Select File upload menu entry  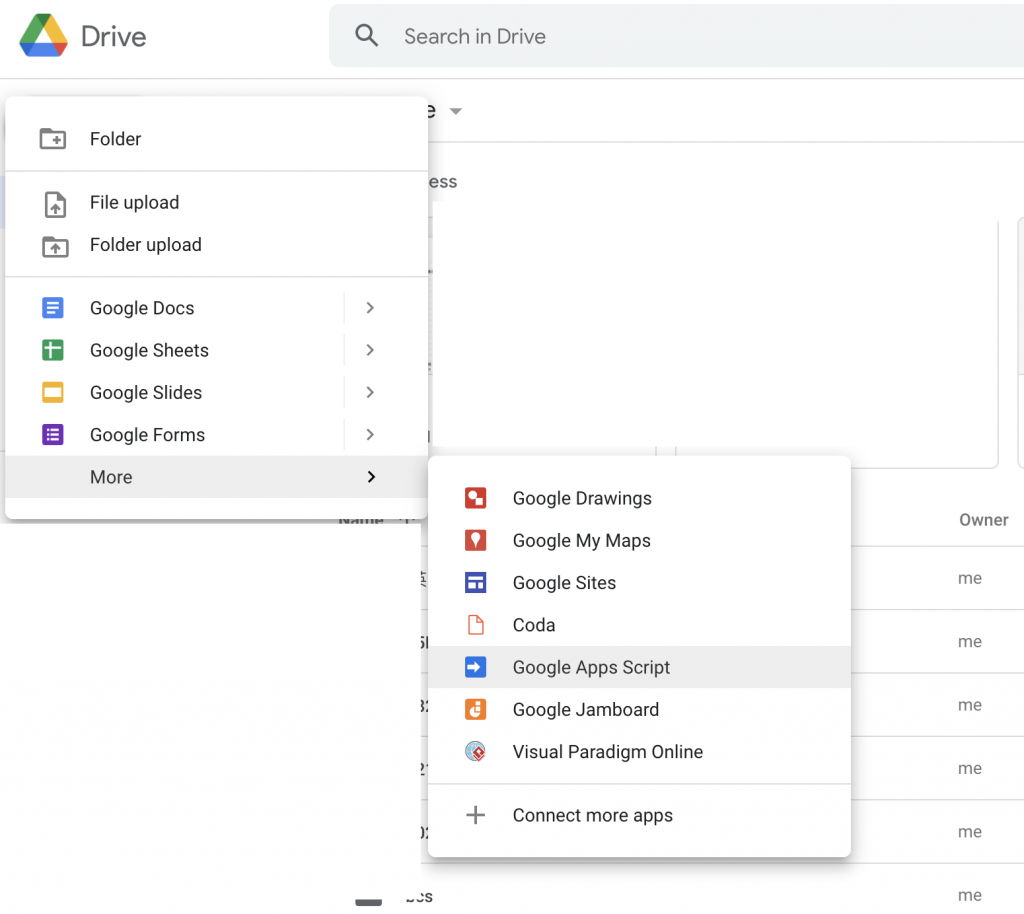coord(216,203)
